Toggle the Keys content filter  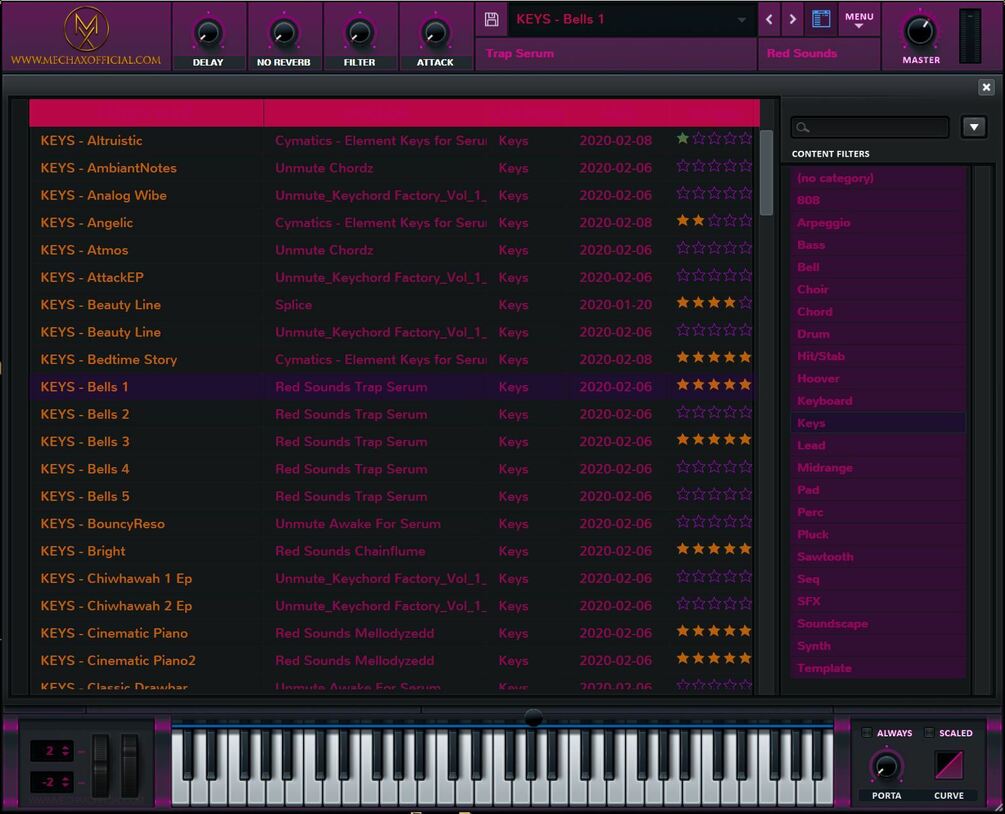pos(877,423)
